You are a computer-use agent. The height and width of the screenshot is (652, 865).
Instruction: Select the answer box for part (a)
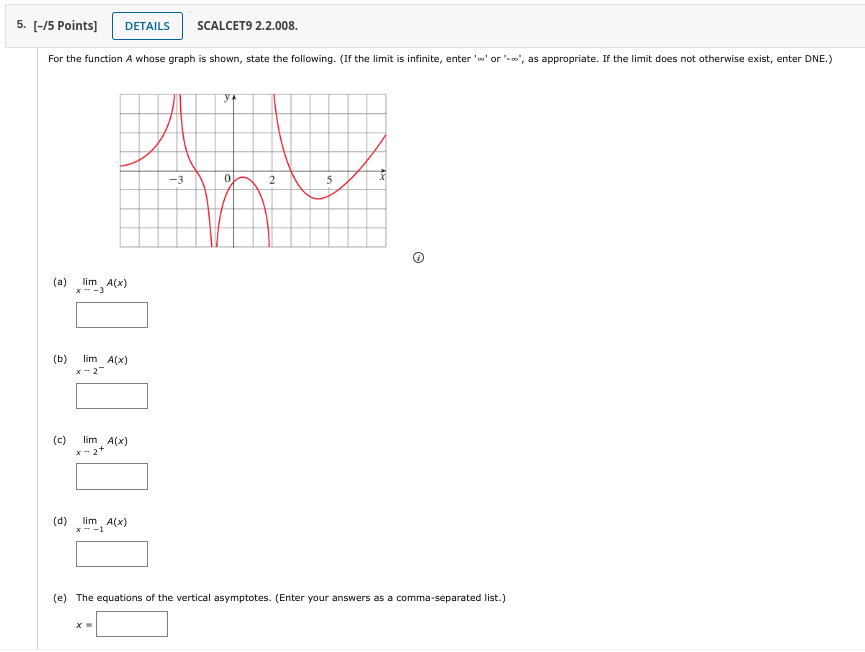pos(111,314)
